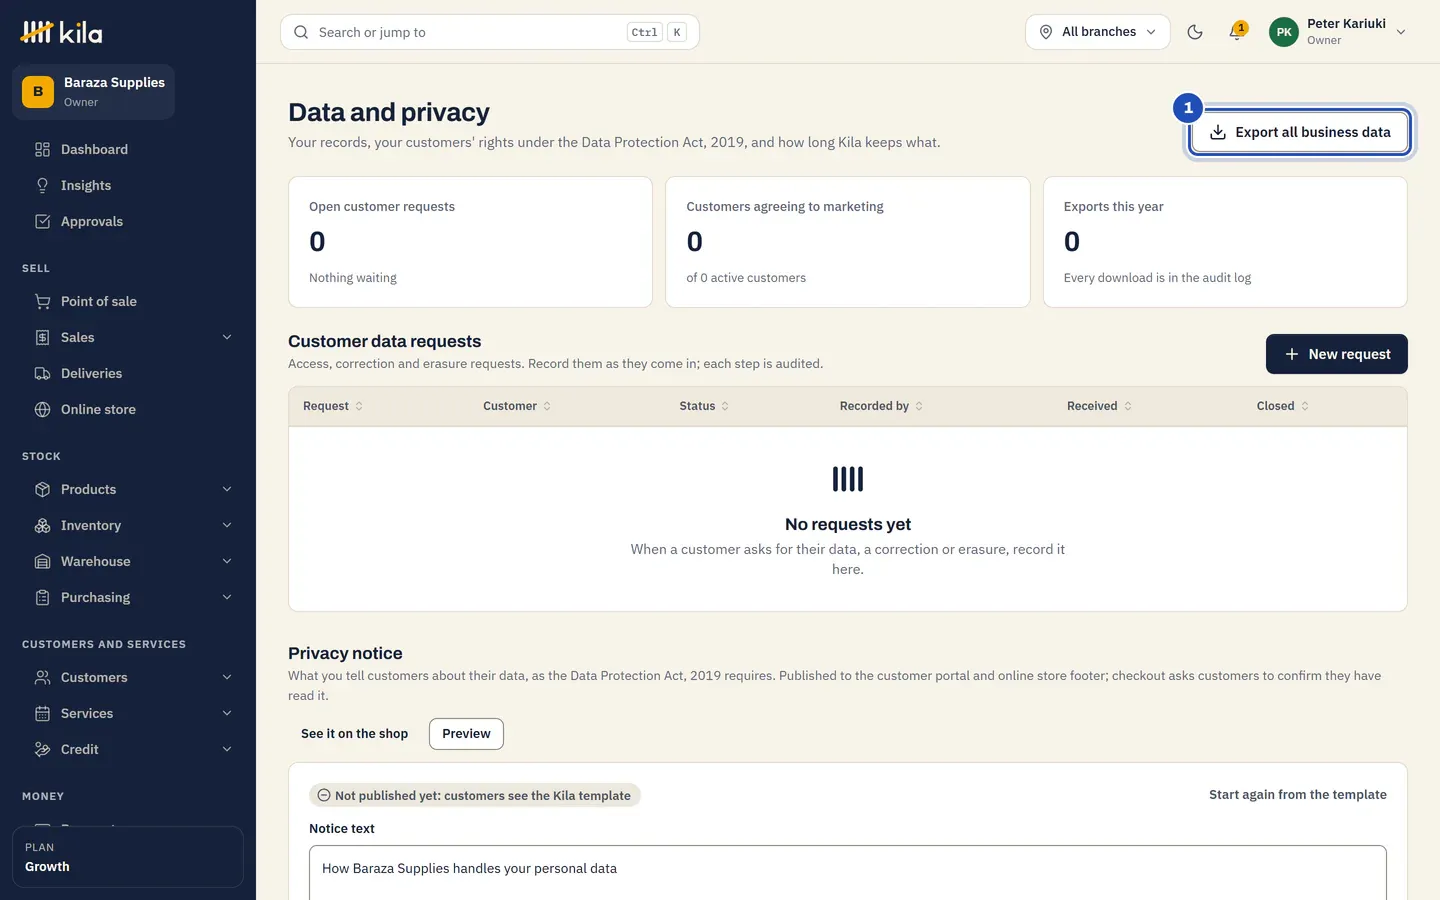Open notifications bell
Screen dimensions: 1440x900
(x=1237, y=32)
